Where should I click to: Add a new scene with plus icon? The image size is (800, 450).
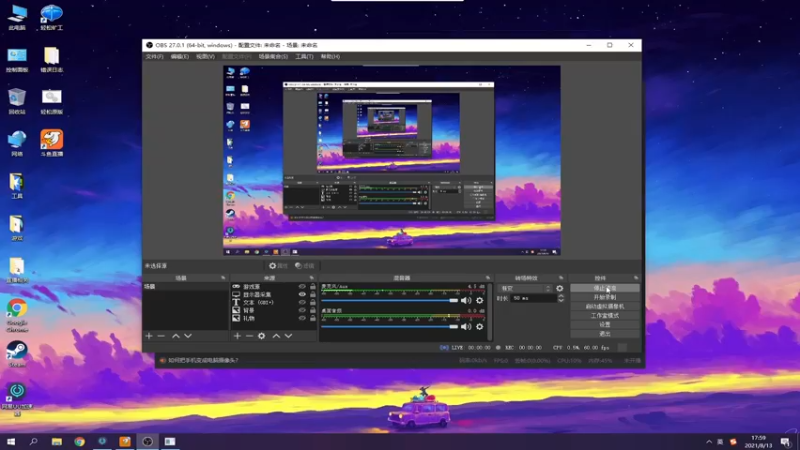[x=149, y=336]
